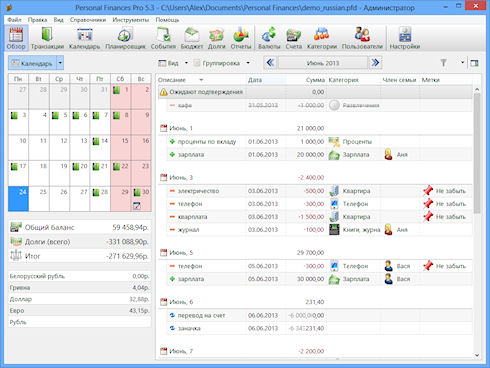This screenshot has width=490, height=368.
Task: Open the dropdown arrow next to Календарь button
Action: pos(60,63)
